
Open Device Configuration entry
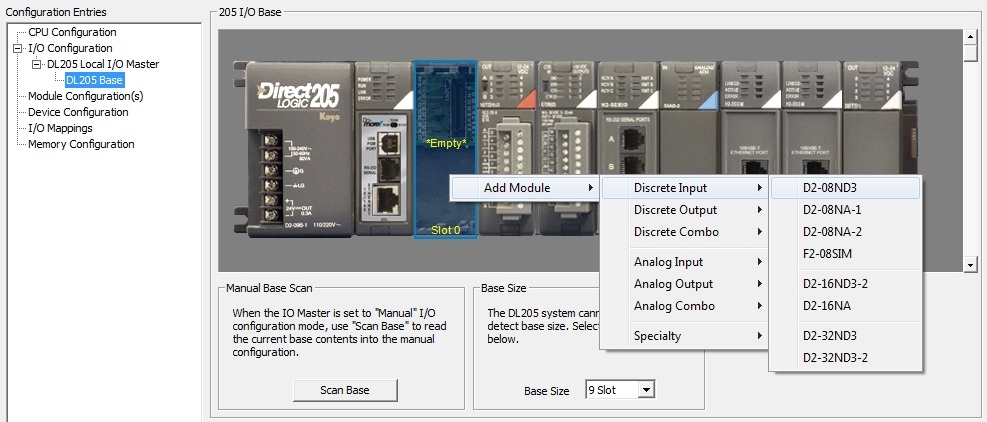click(78, 112)
